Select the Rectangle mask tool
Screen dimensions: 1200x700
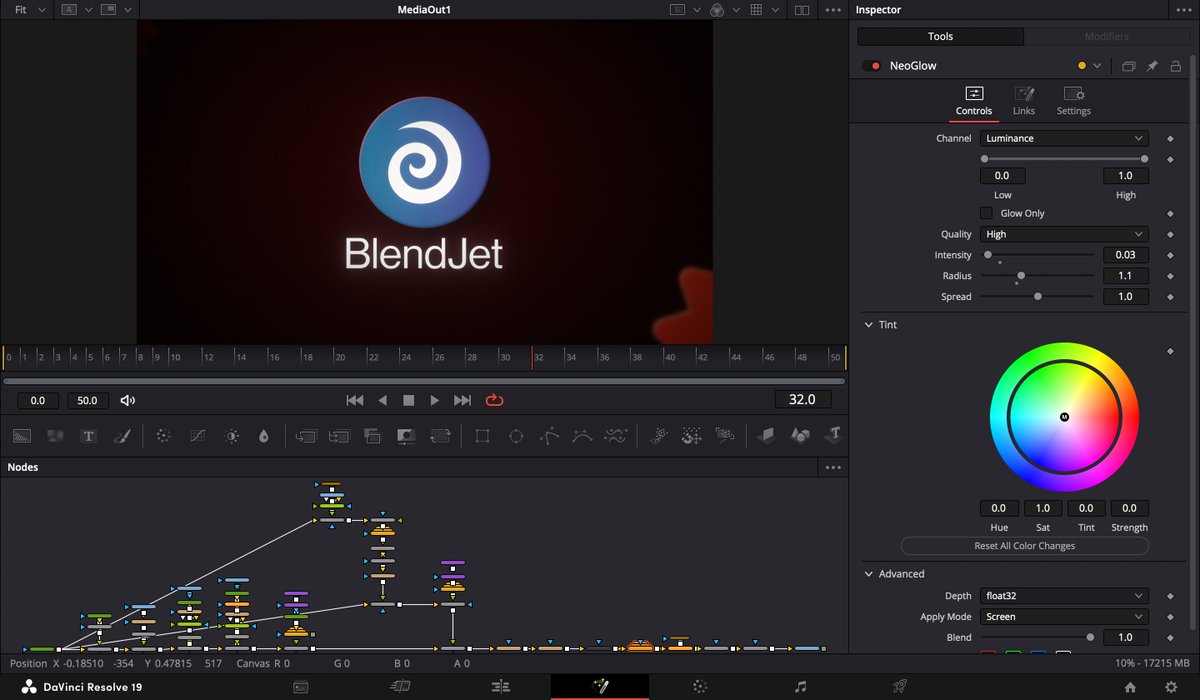483,436
